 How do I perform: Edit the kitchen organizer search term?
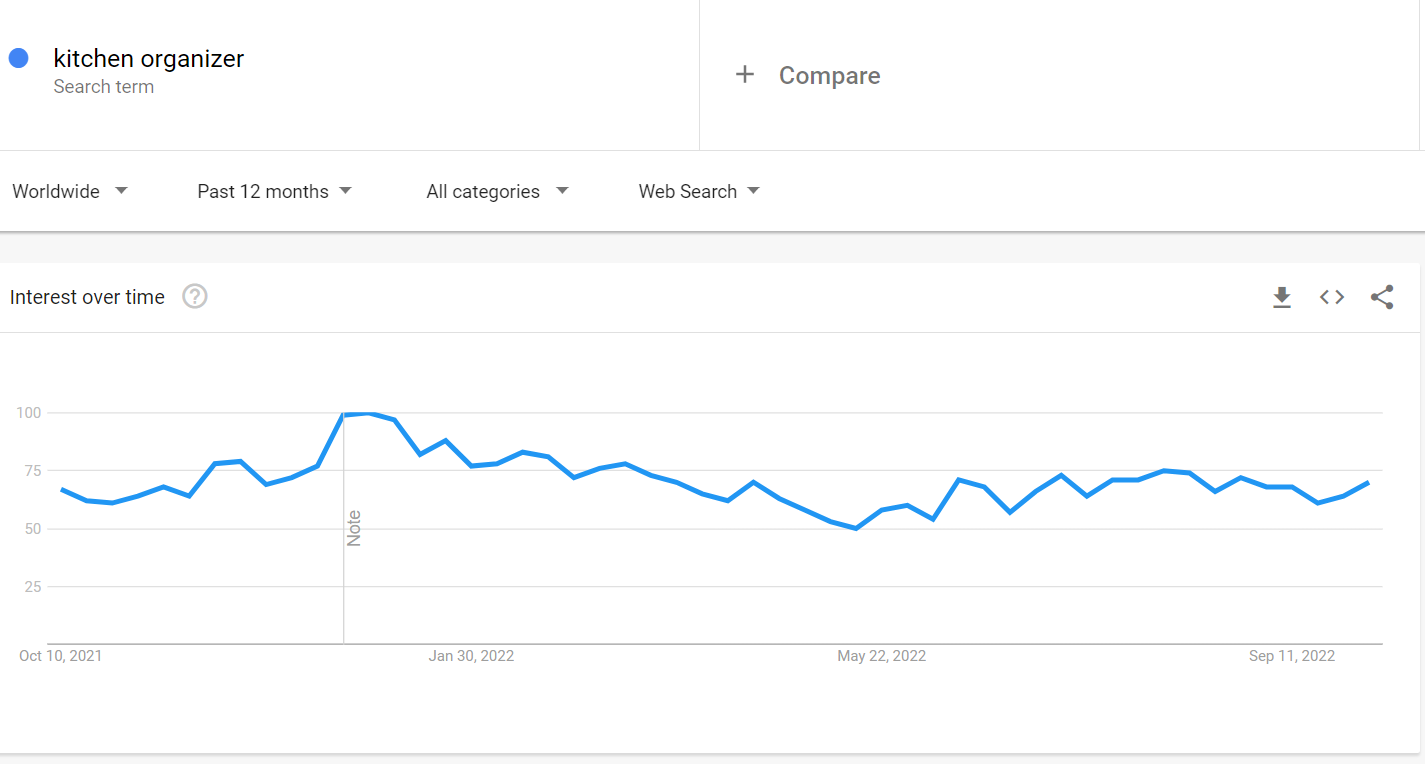point(149,59)
